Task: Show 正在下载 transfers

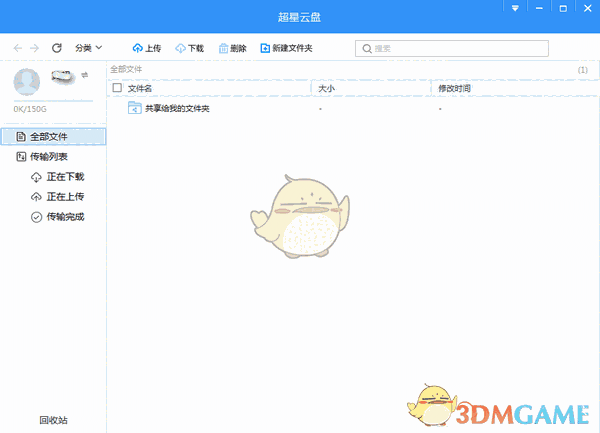Action: point(57,177)
